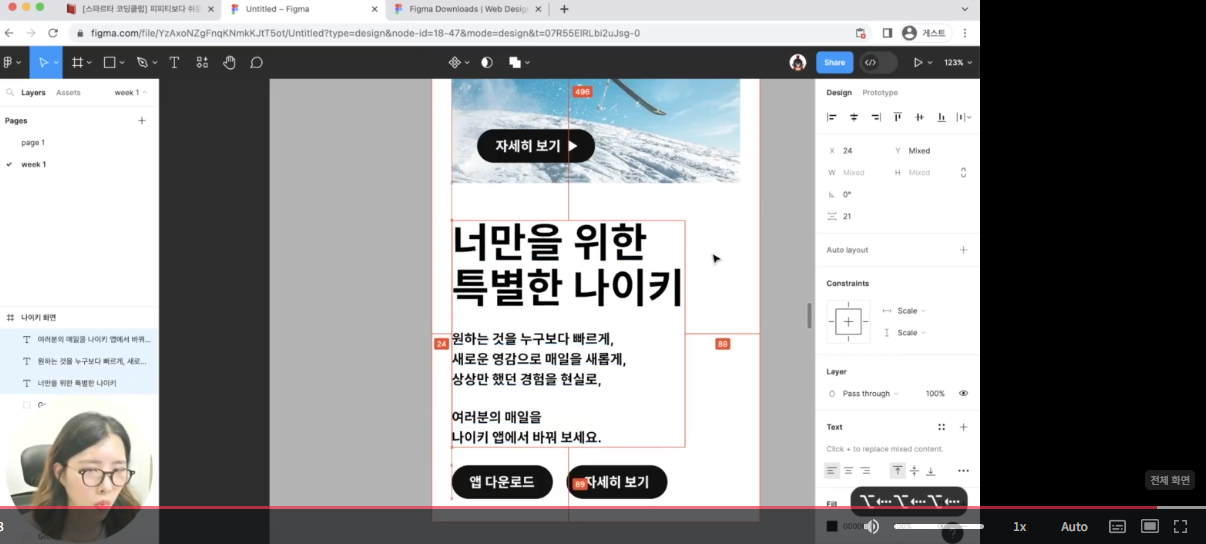
Task: Click Align right icon
Action: coord(876,117)
